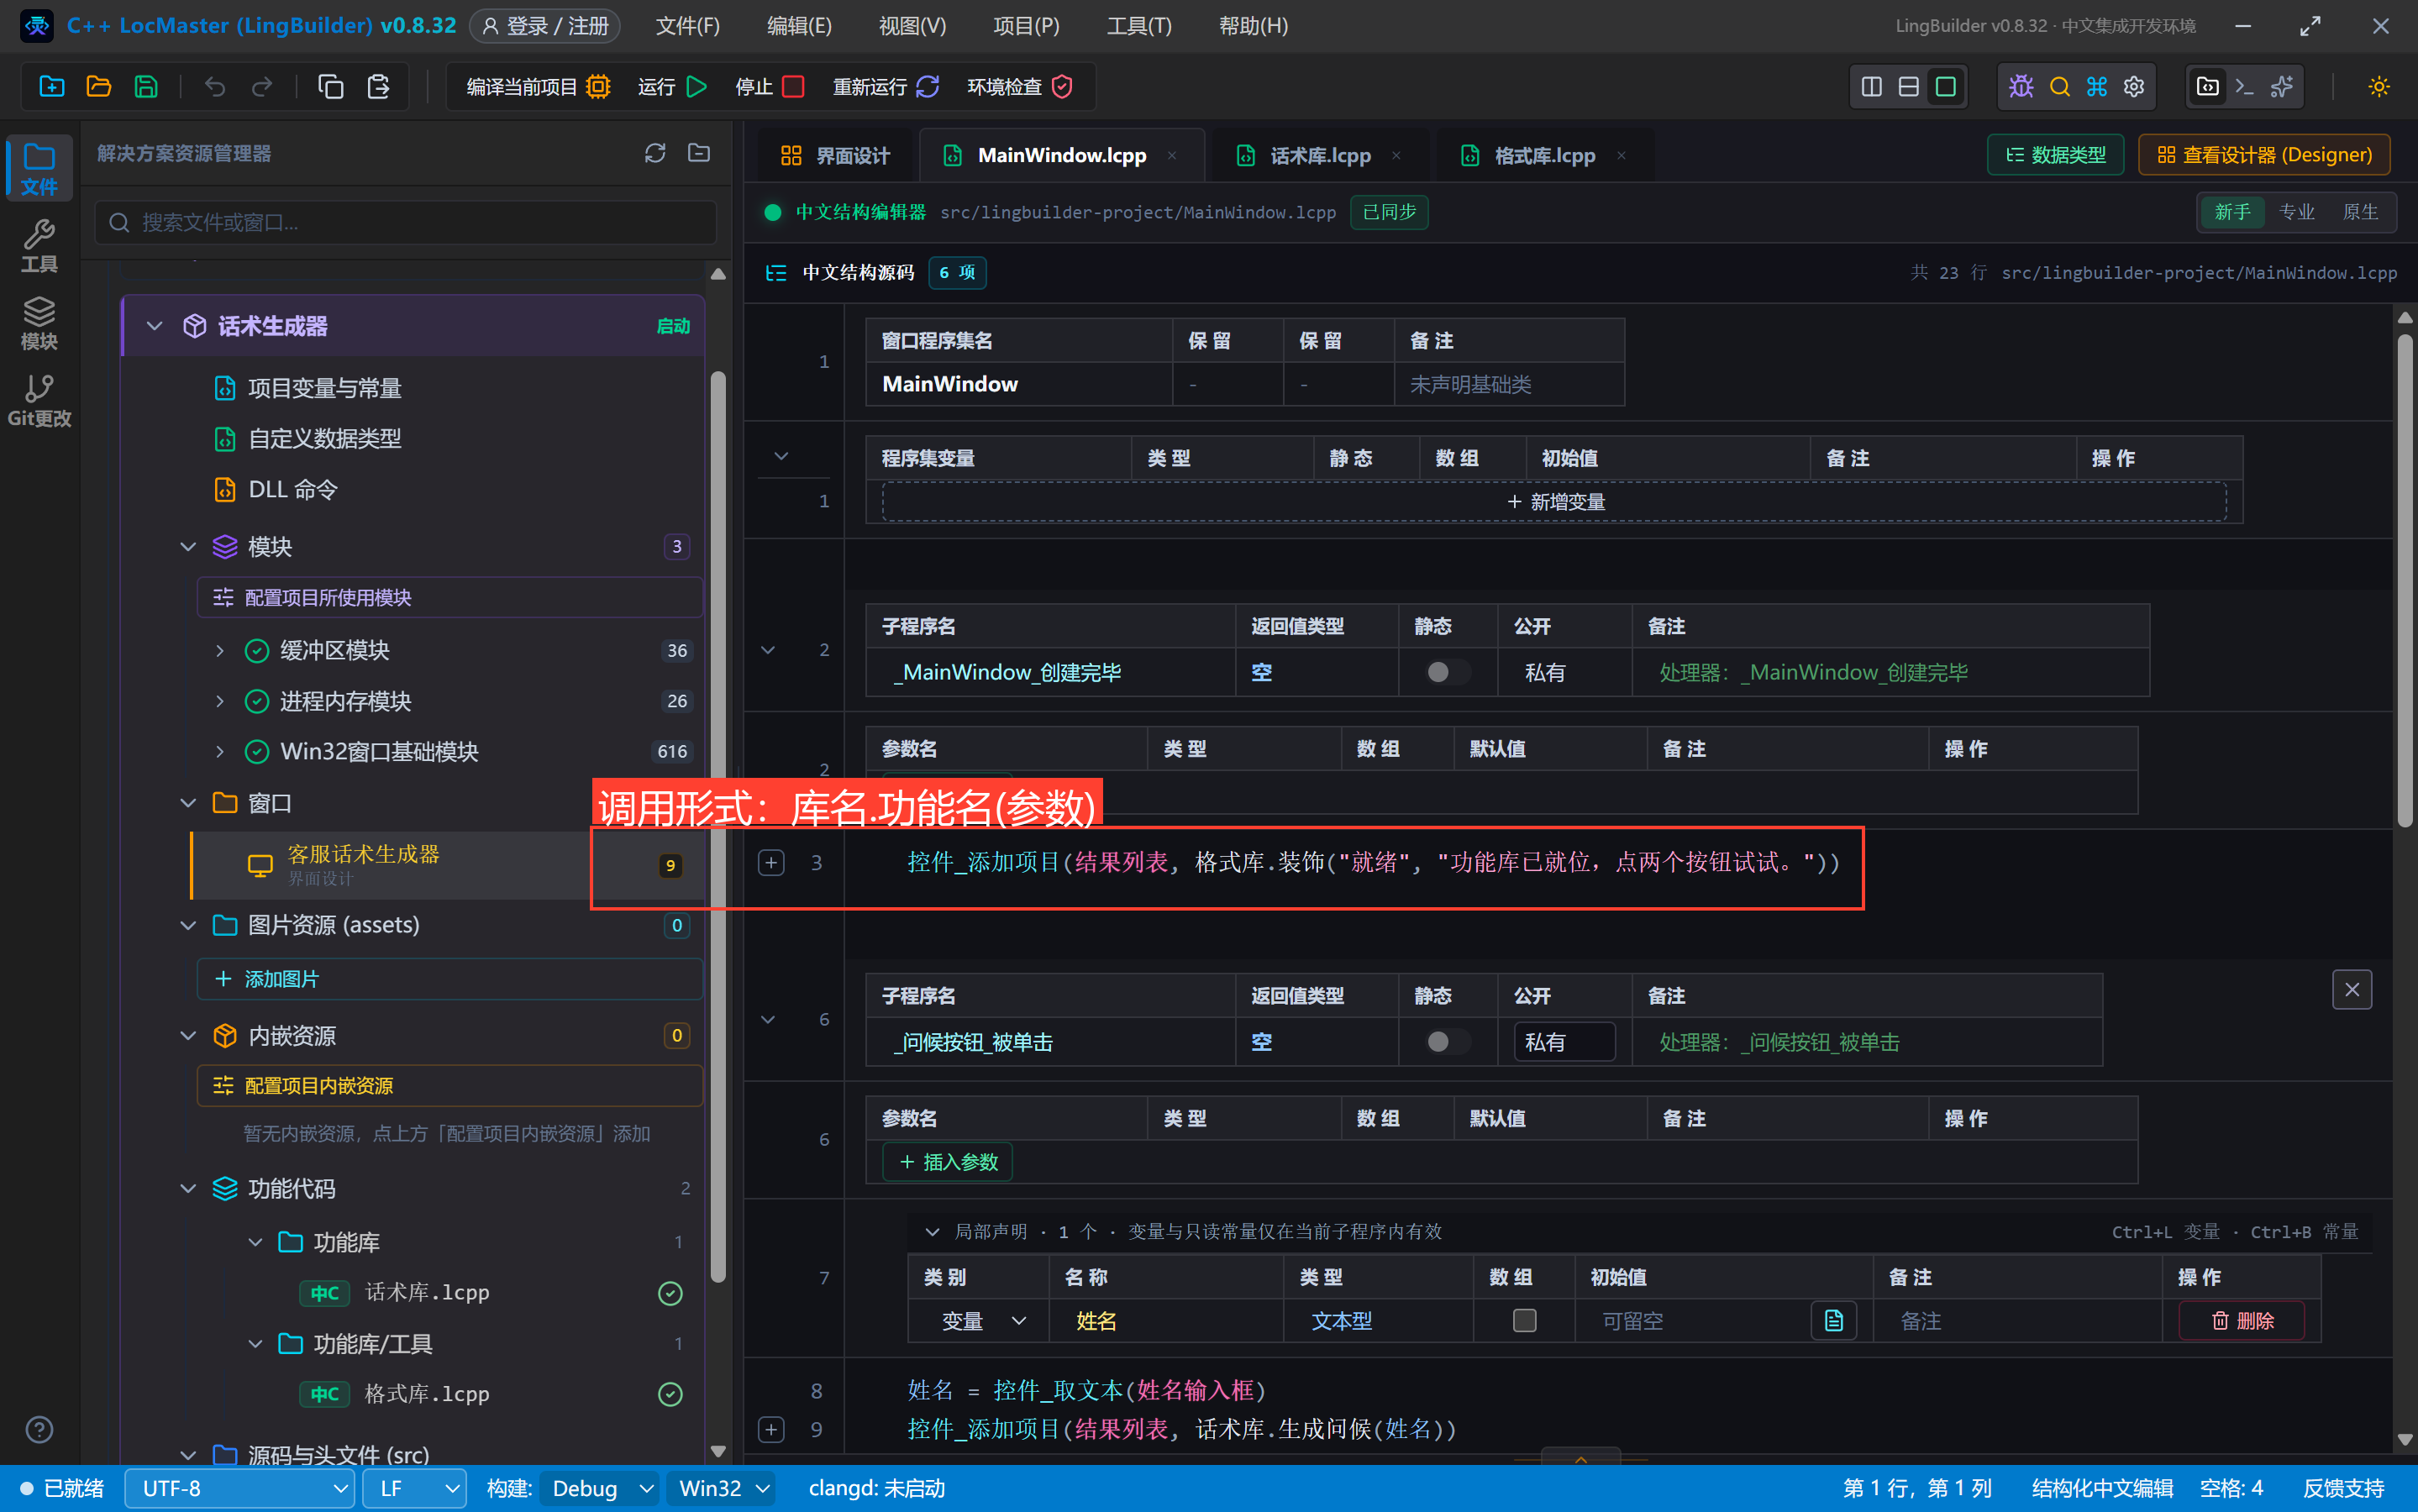
Task: Open the 模块 sidebar panel
Action: click(39, 323)
